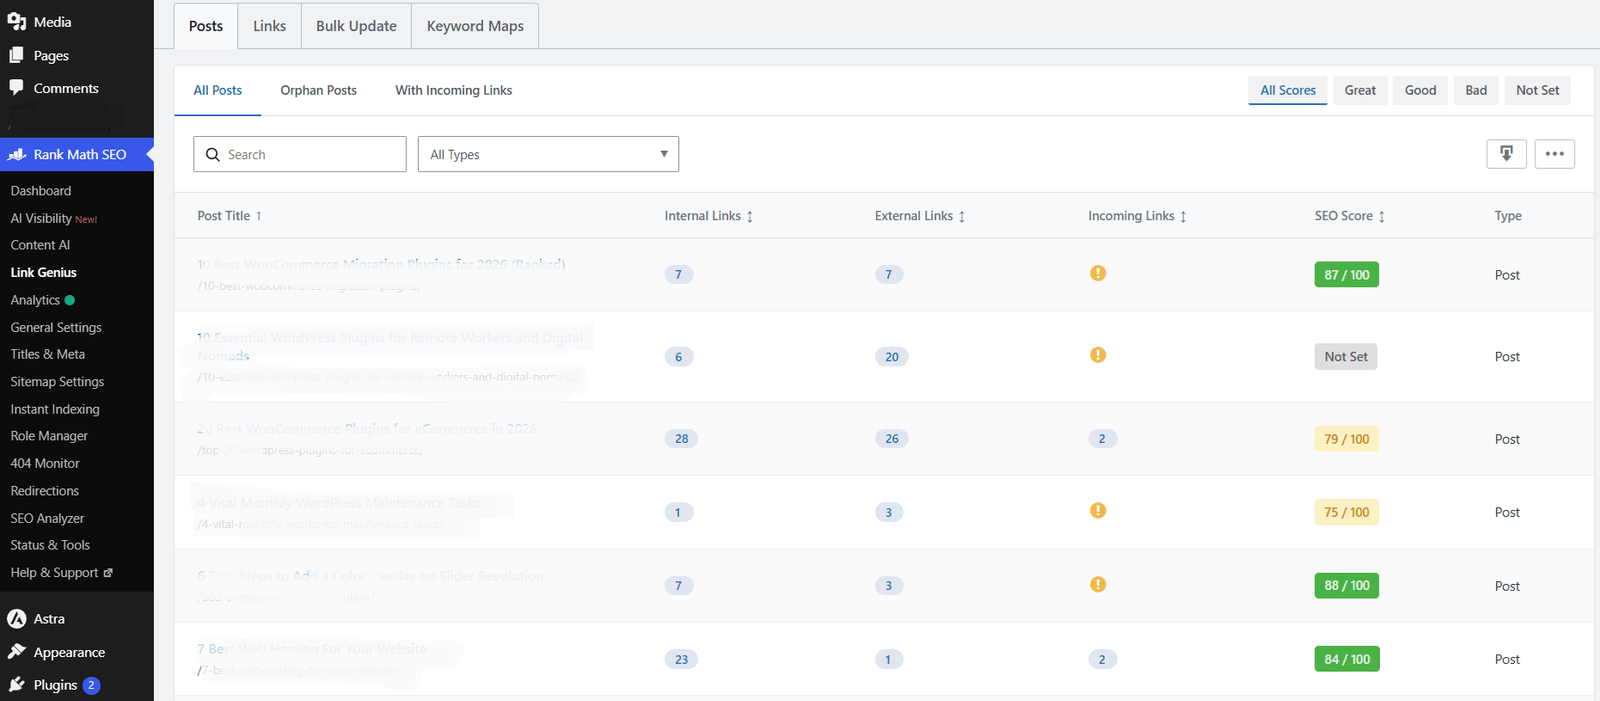Open Titles & Meta menu item

pos(48,354)
